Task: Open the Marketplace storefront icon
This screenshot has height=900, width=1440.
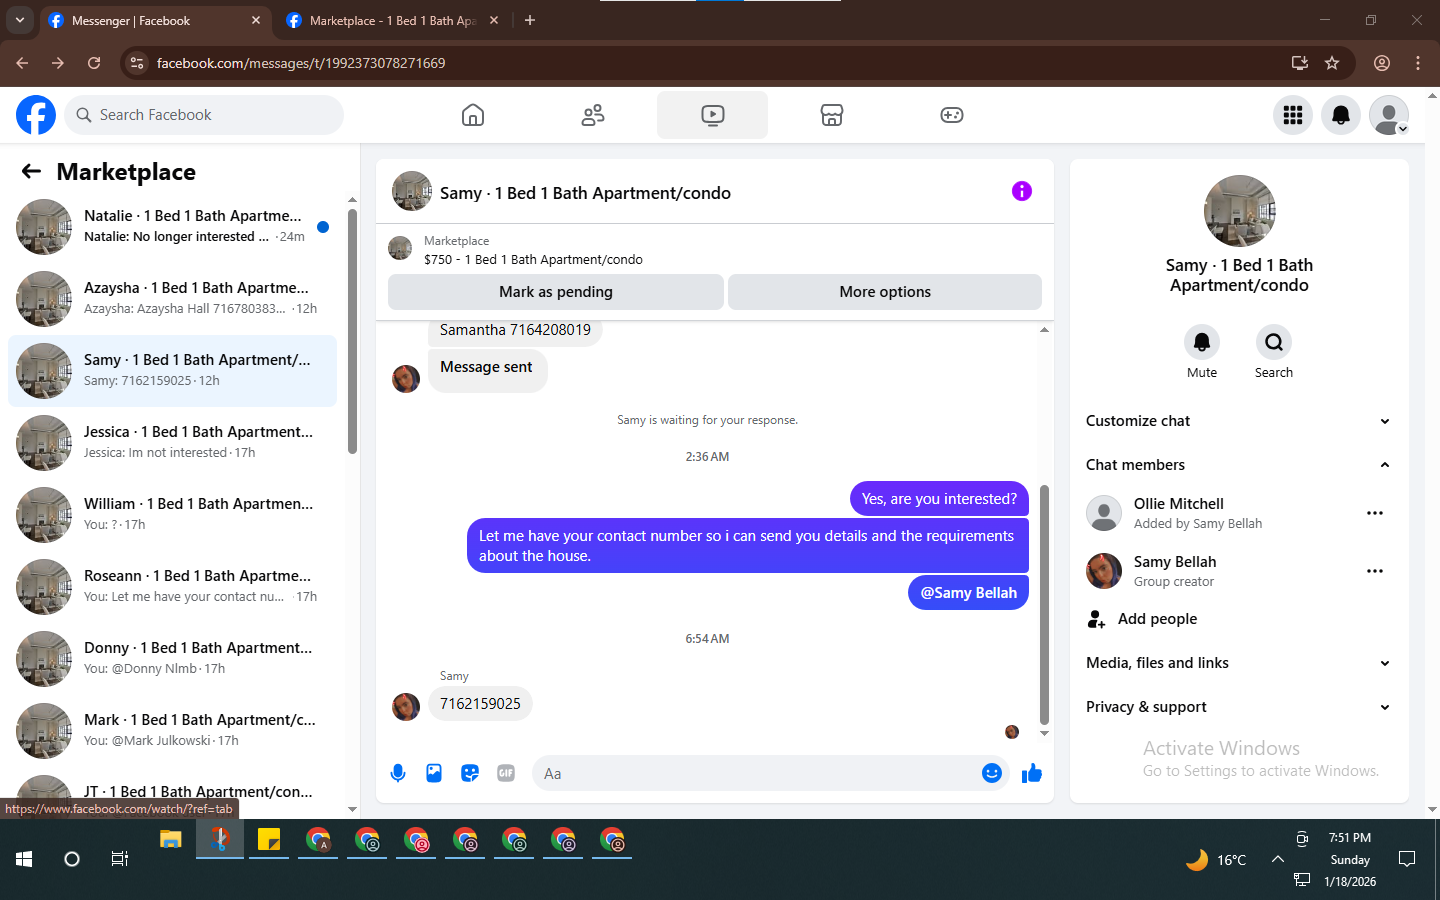Action: click(x=832, y=115)
